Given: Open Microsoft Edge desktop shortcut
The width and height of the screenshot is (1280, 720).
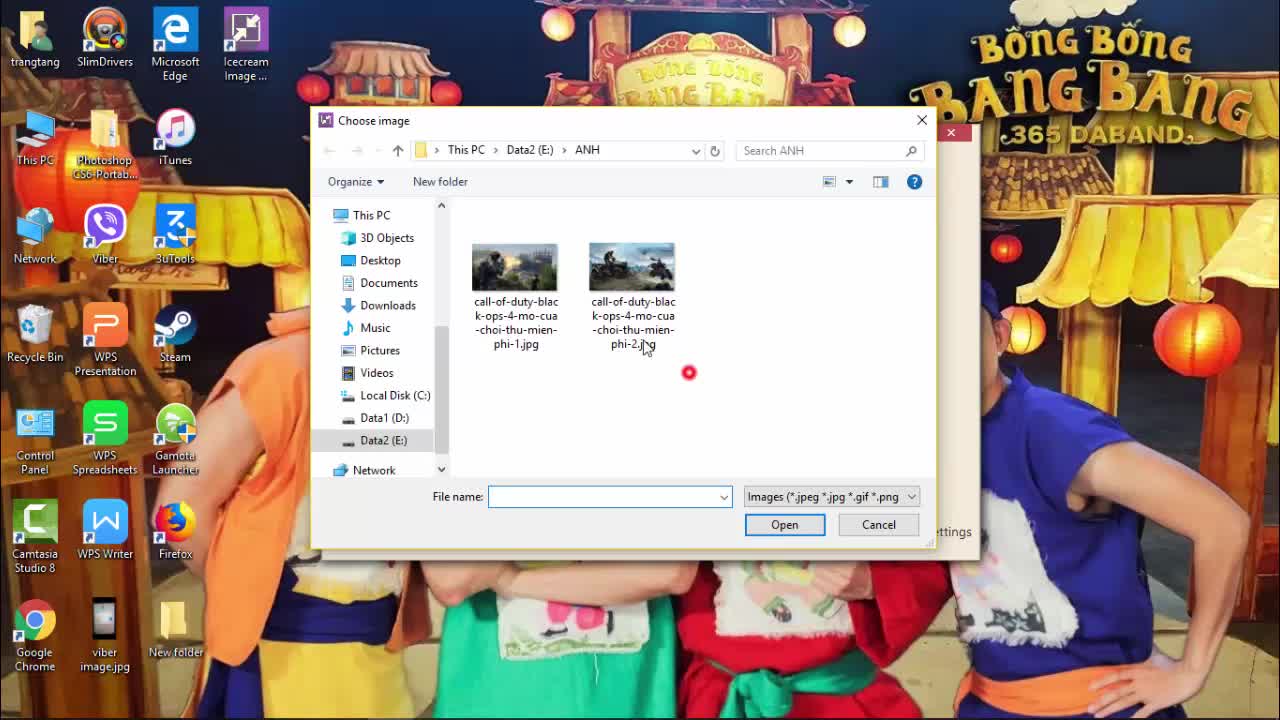Looking at the screenshot, I should (175, 46).
